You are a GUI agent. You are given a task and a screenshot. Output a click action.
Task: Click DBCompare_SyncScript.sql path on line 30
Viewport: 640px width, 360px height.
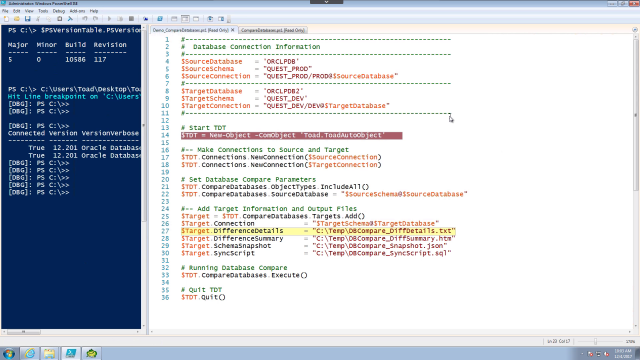point(382,253)
